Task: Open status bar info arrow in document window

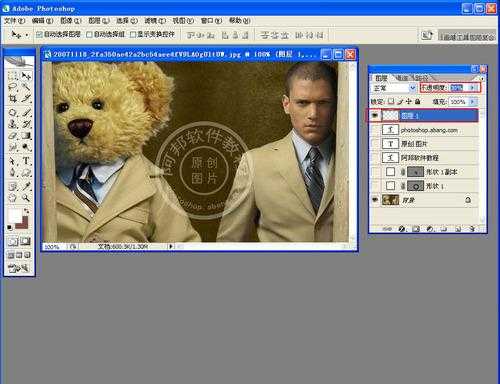Action: pyautogui.click(x=170, y=246)
